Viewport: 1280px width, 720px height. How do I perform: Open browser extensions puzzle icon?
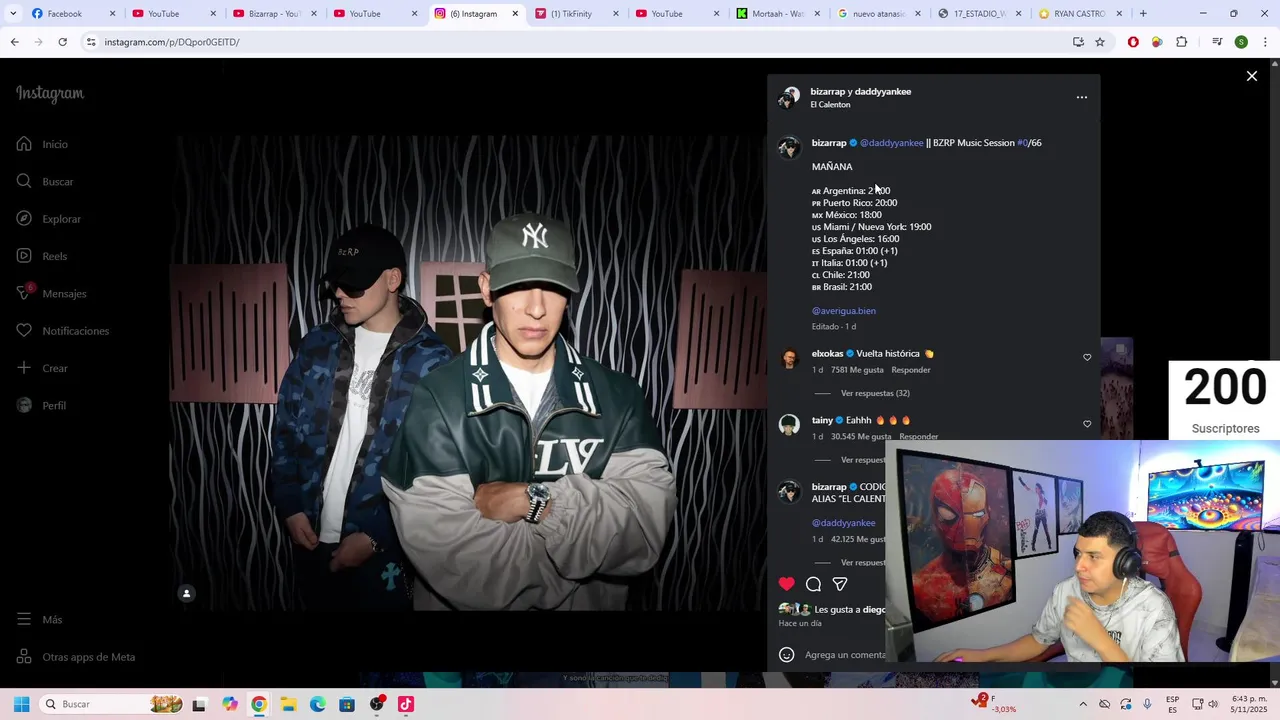pyautogui.click(x=1182, y=42)
